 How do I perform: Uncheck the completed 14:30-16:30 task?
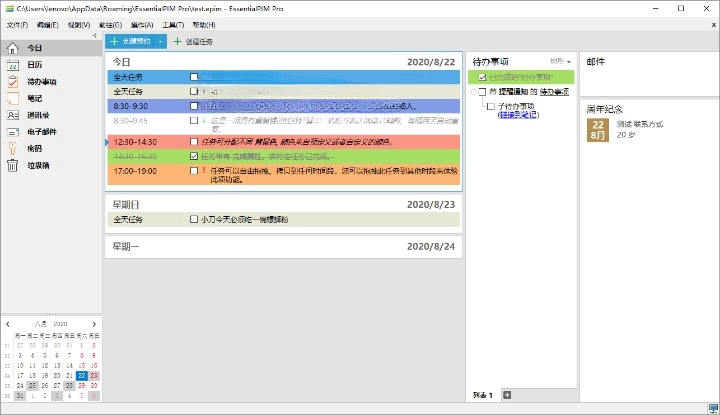tap(194, 156)
